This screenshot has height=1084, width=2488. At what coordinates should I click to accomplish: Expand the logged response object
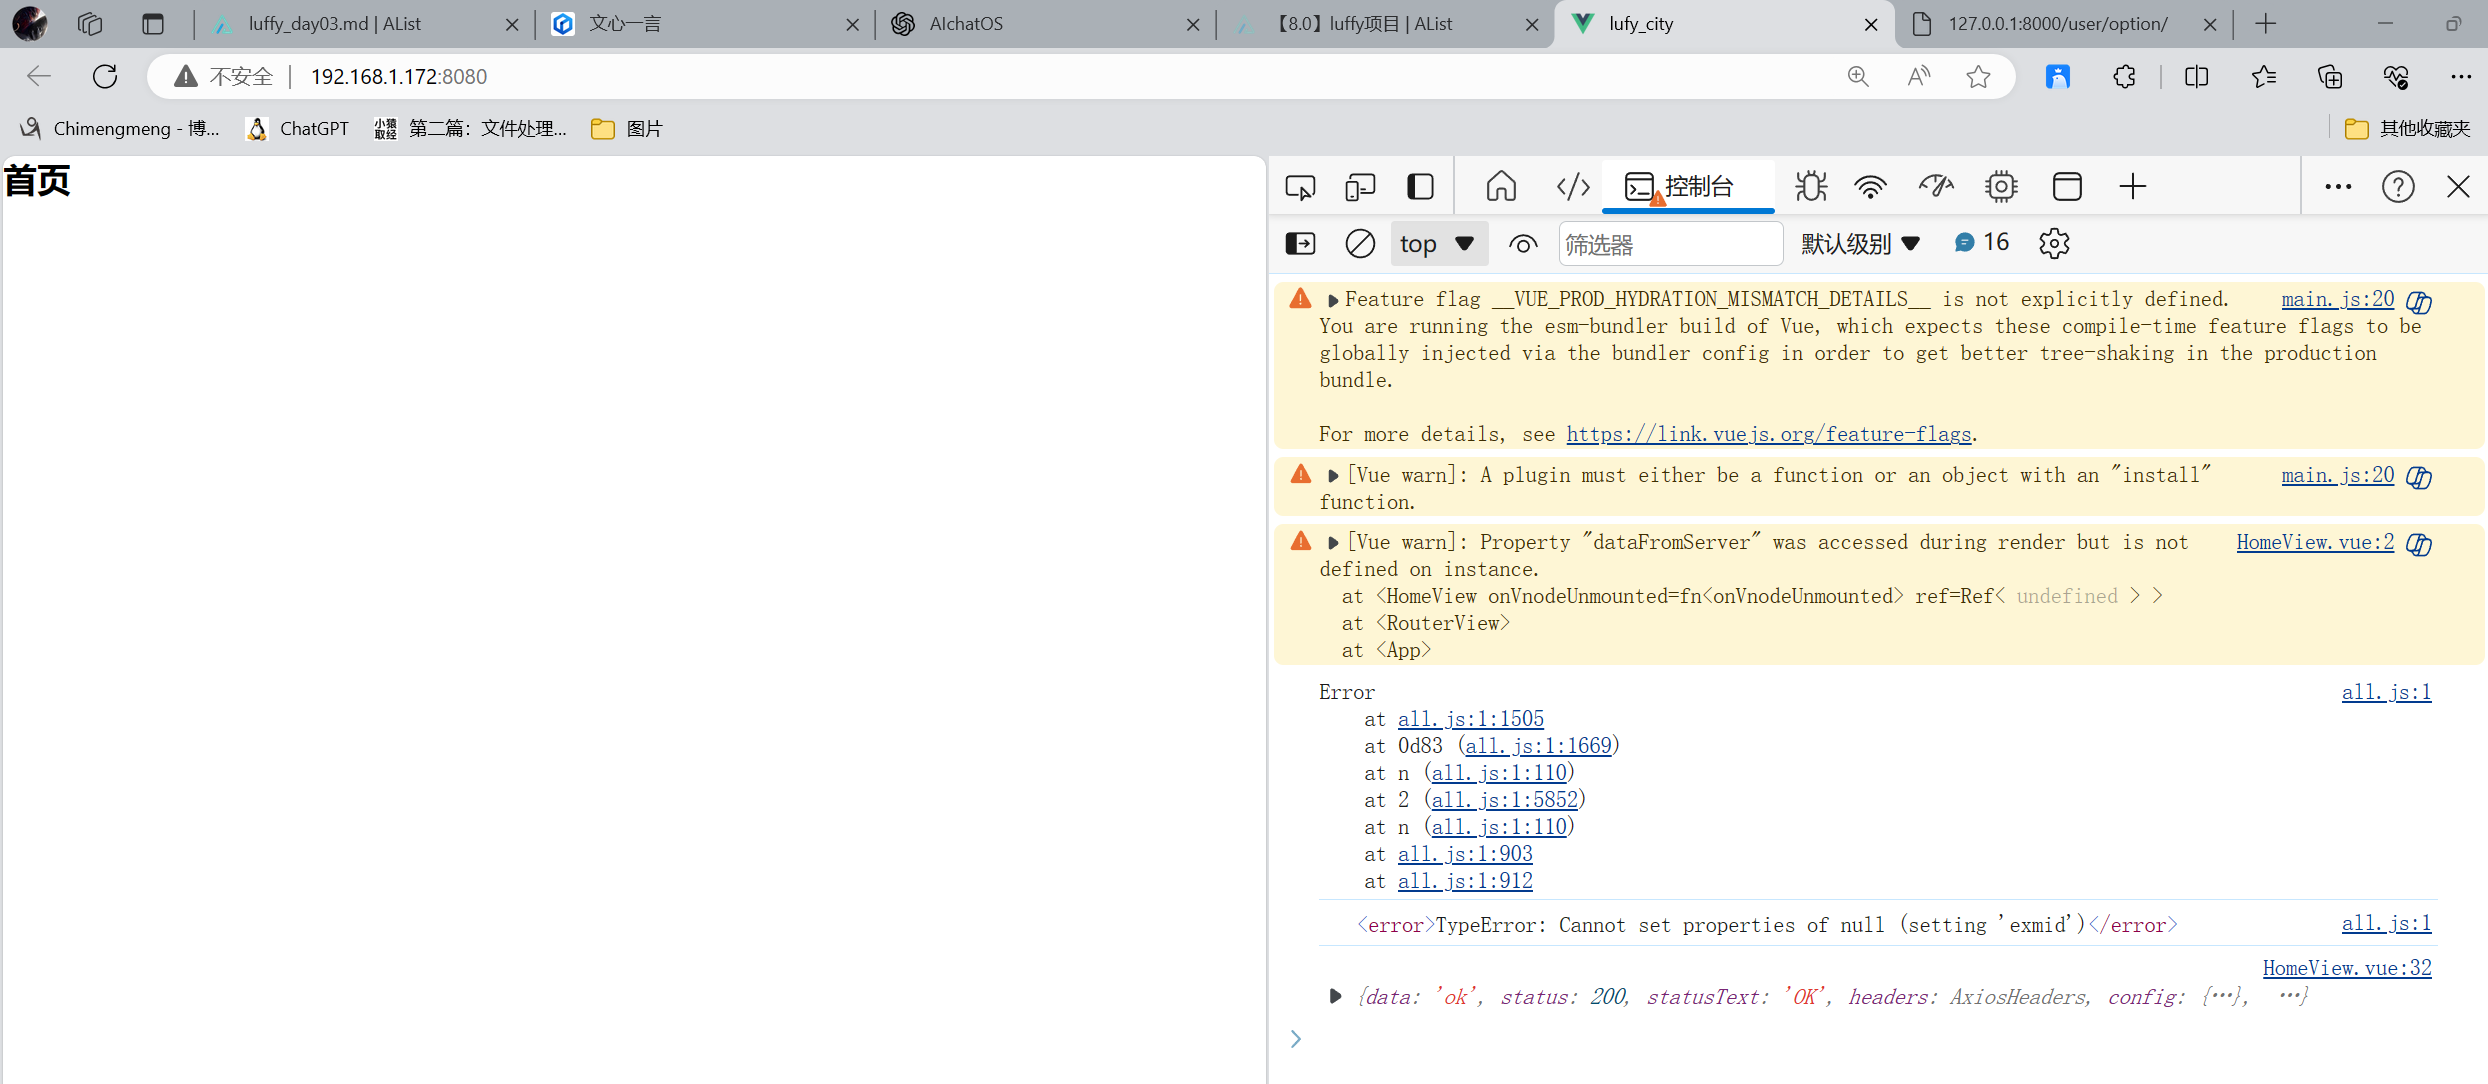click(1335, 996)
